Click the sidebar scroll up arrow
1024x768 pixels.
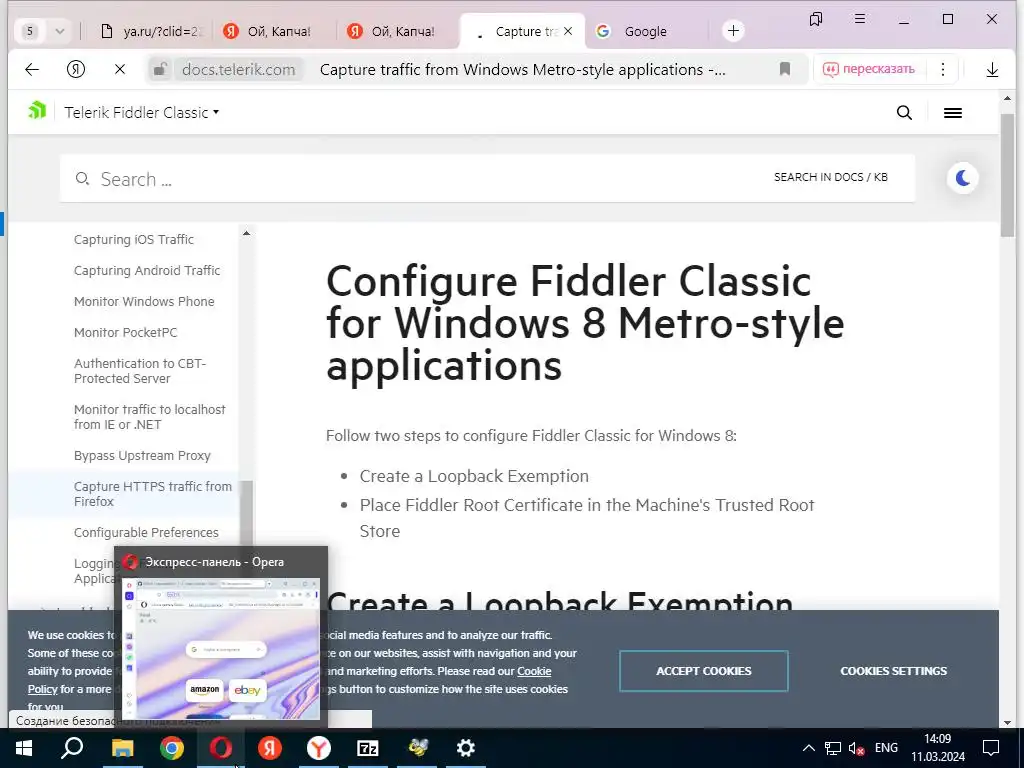(246, 233)
